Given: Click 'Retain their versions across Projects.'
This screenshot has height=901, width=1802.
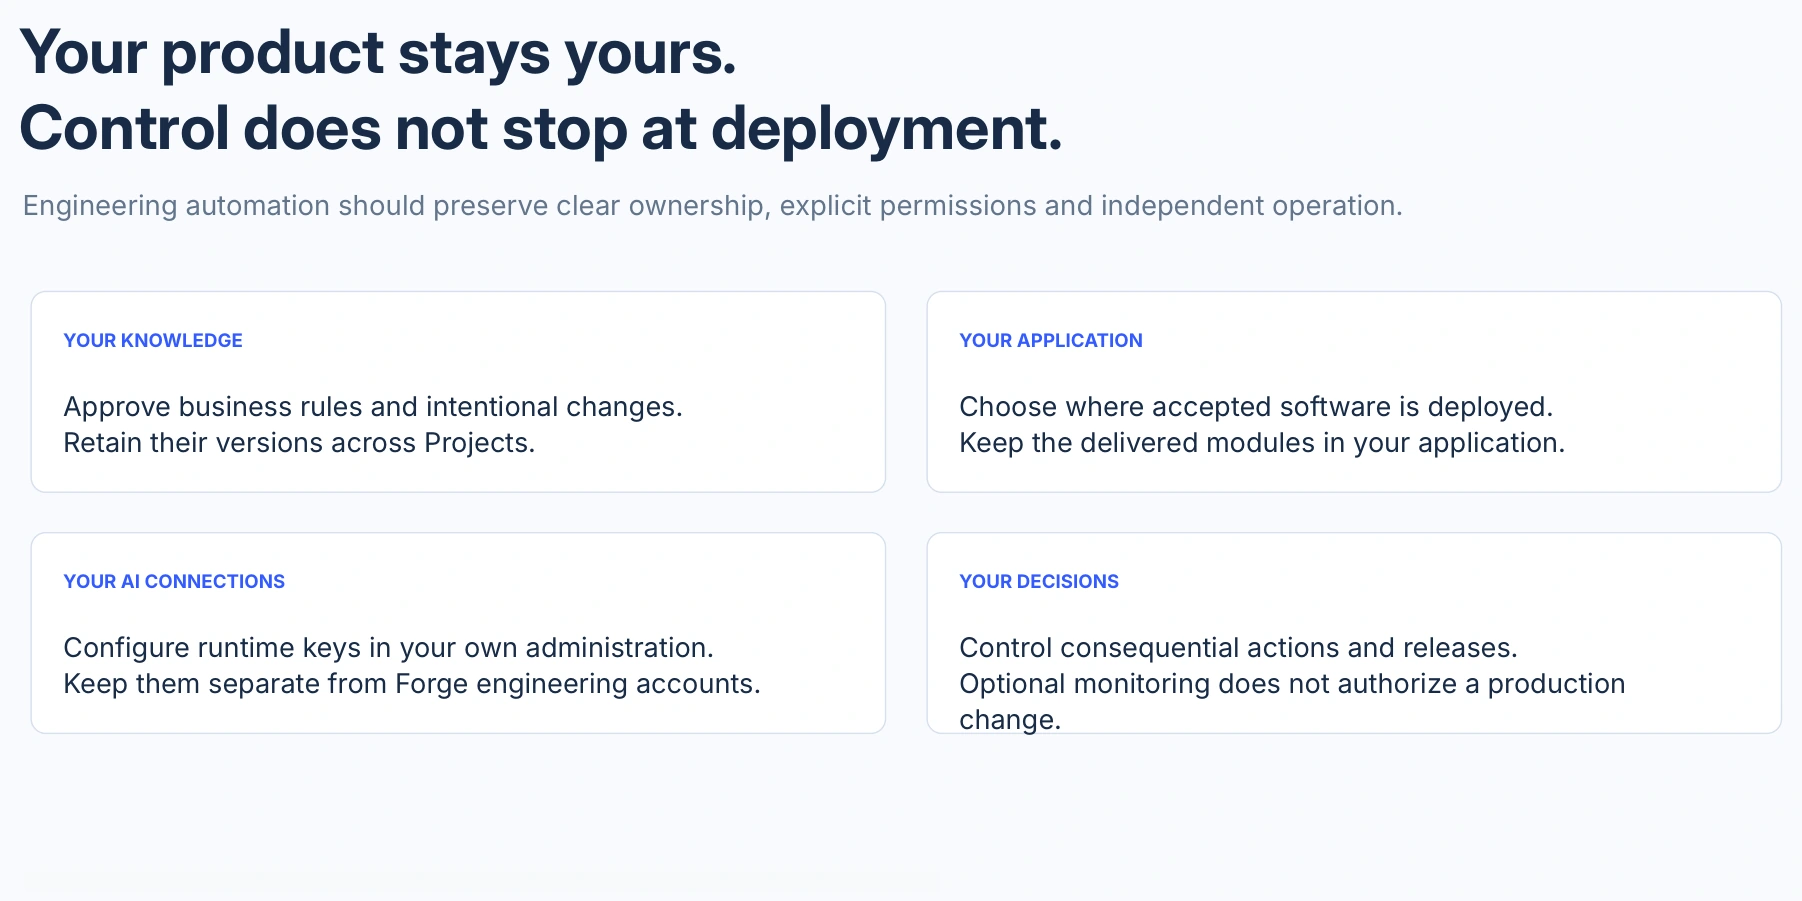Looking at the screenshot, I should tap(299, 443).
